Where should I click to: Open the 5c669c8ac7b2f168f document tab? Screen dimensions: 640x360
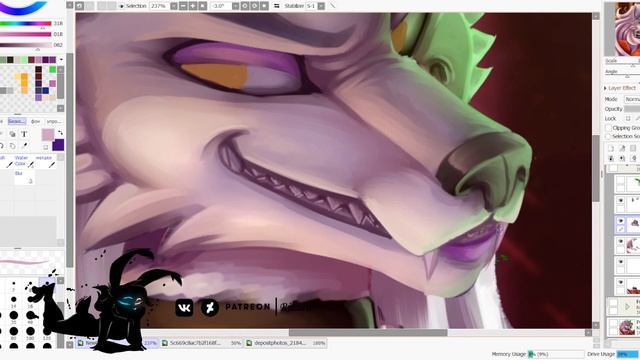(202, 343)
